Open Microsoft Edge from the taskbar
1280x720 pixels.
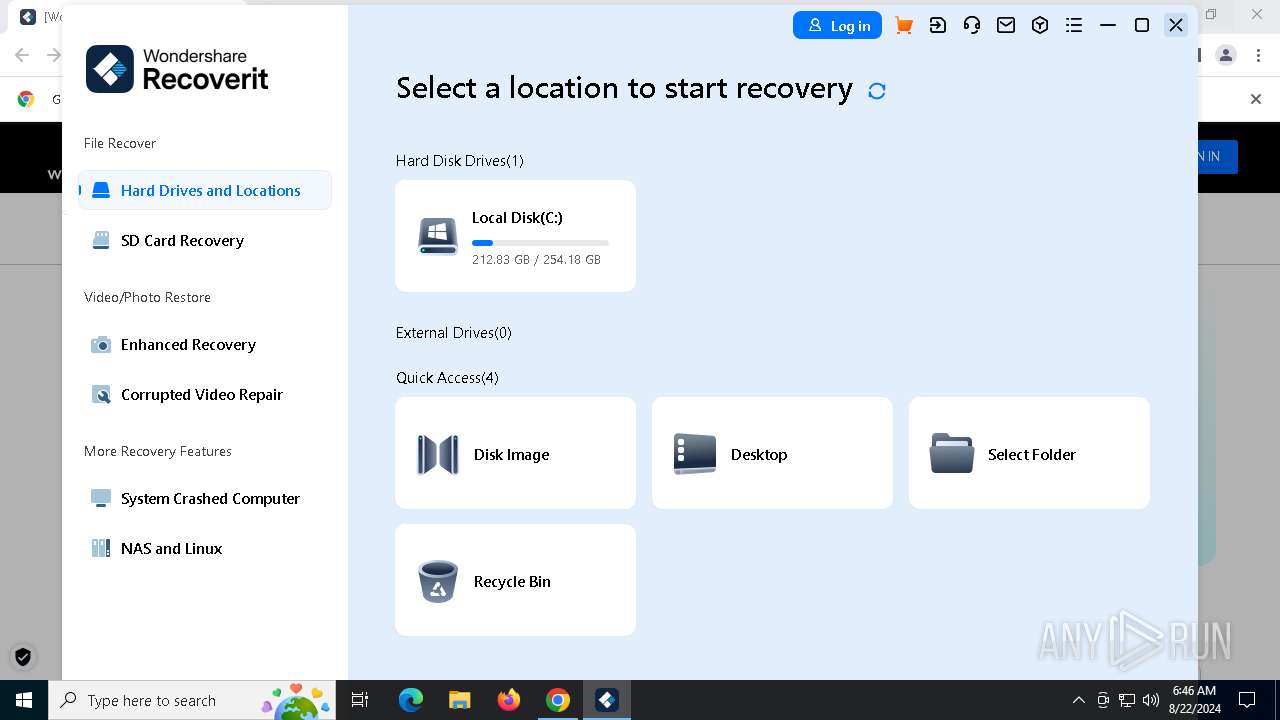pyautogui.click(x=411, y=700)
